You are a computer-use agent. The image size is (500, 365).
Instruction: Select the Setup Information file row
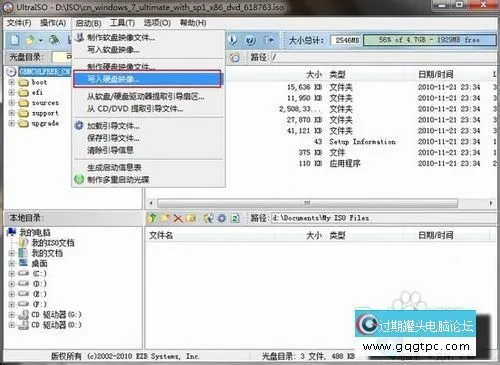(x=363, y=142)
